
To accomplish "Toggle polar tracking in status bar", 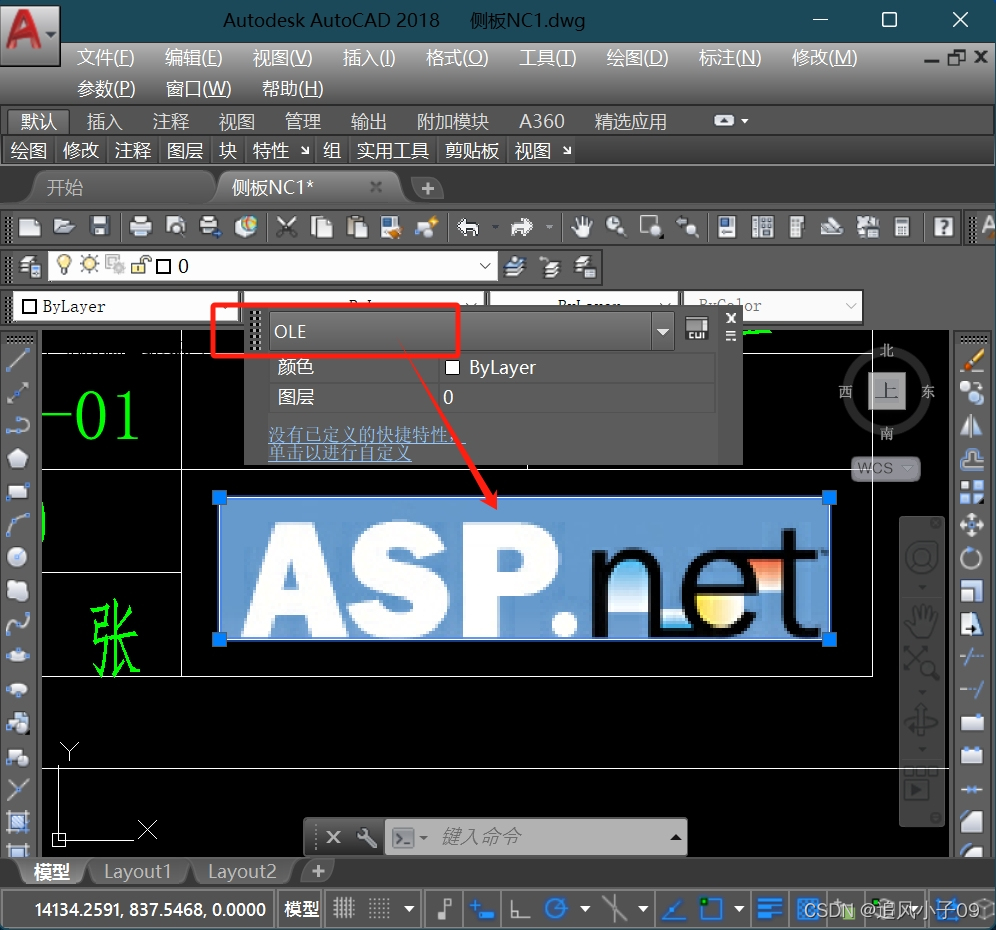I will coord(556,909).
